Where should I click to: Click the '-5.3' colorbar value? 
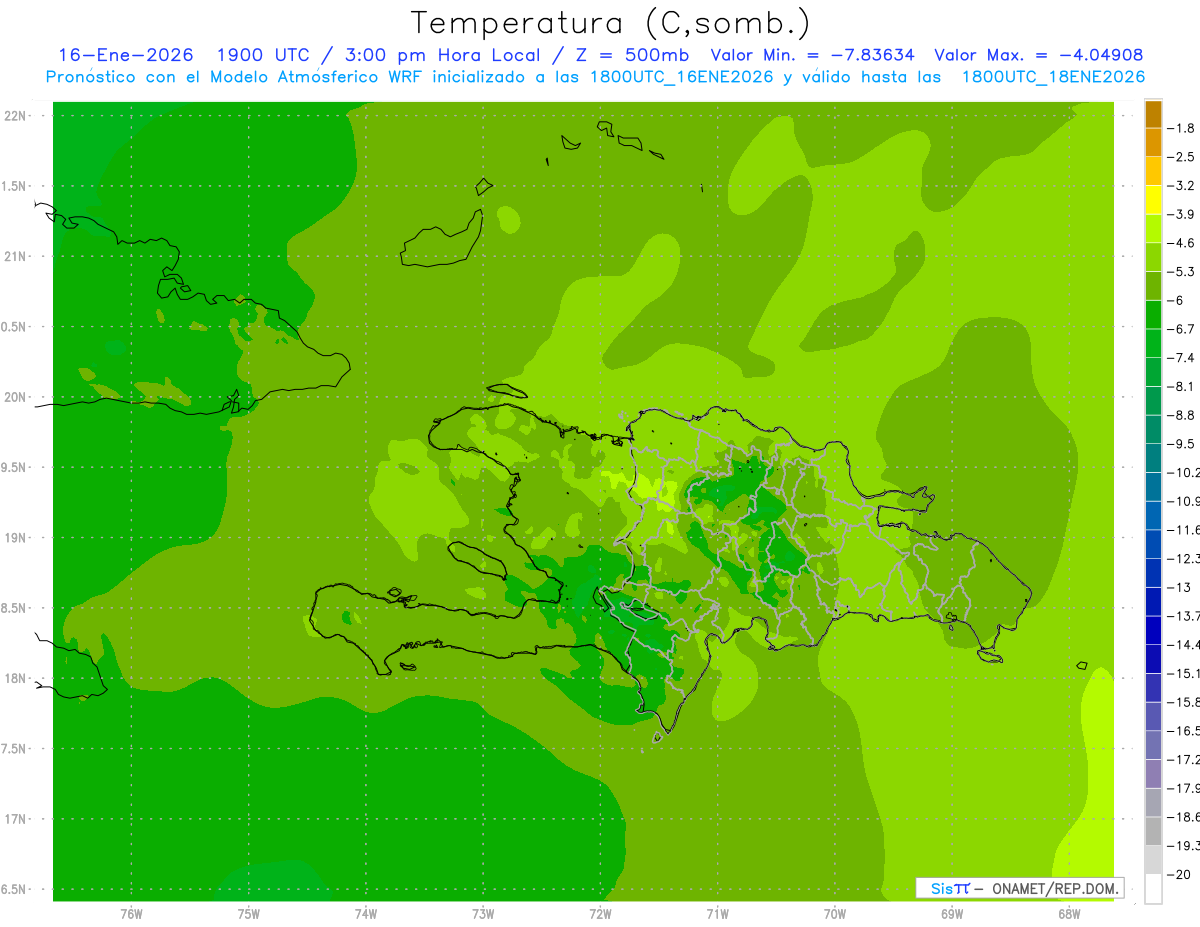coord(1181,272)
